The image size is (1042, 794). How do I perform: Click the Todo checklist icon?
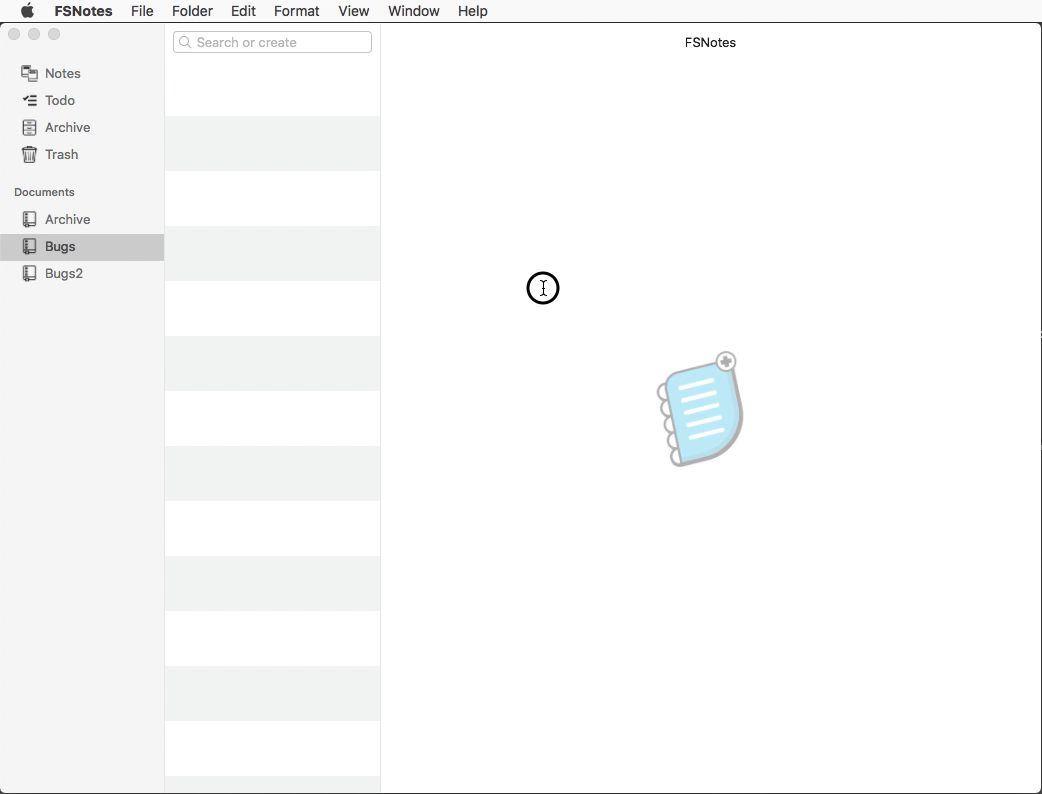(x=30, y=100)
